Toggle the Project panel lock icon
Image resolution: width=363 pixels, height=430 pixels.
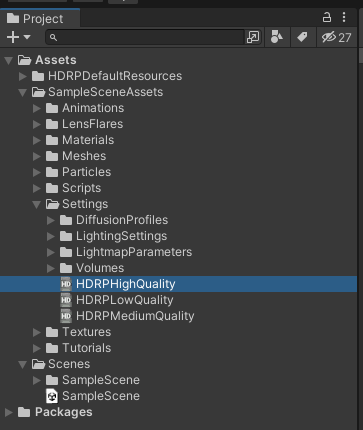(327, 17)
